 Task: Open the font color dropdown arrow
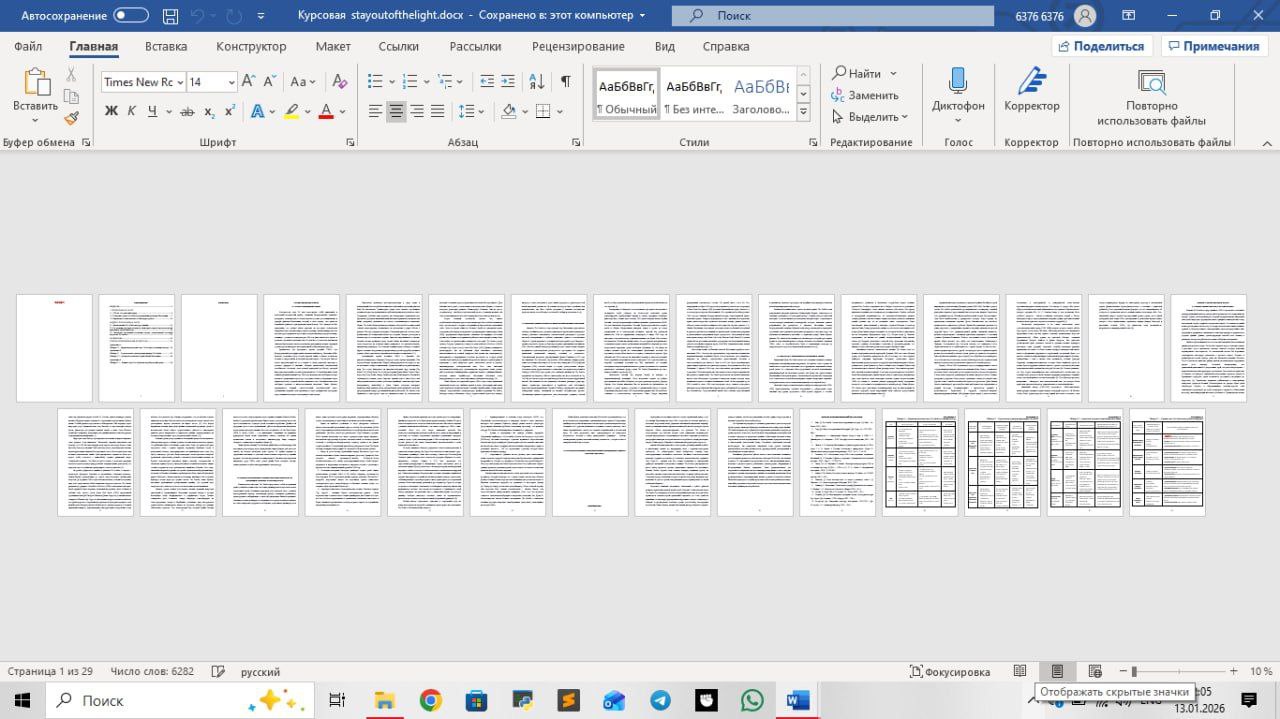tap(342, 111)
